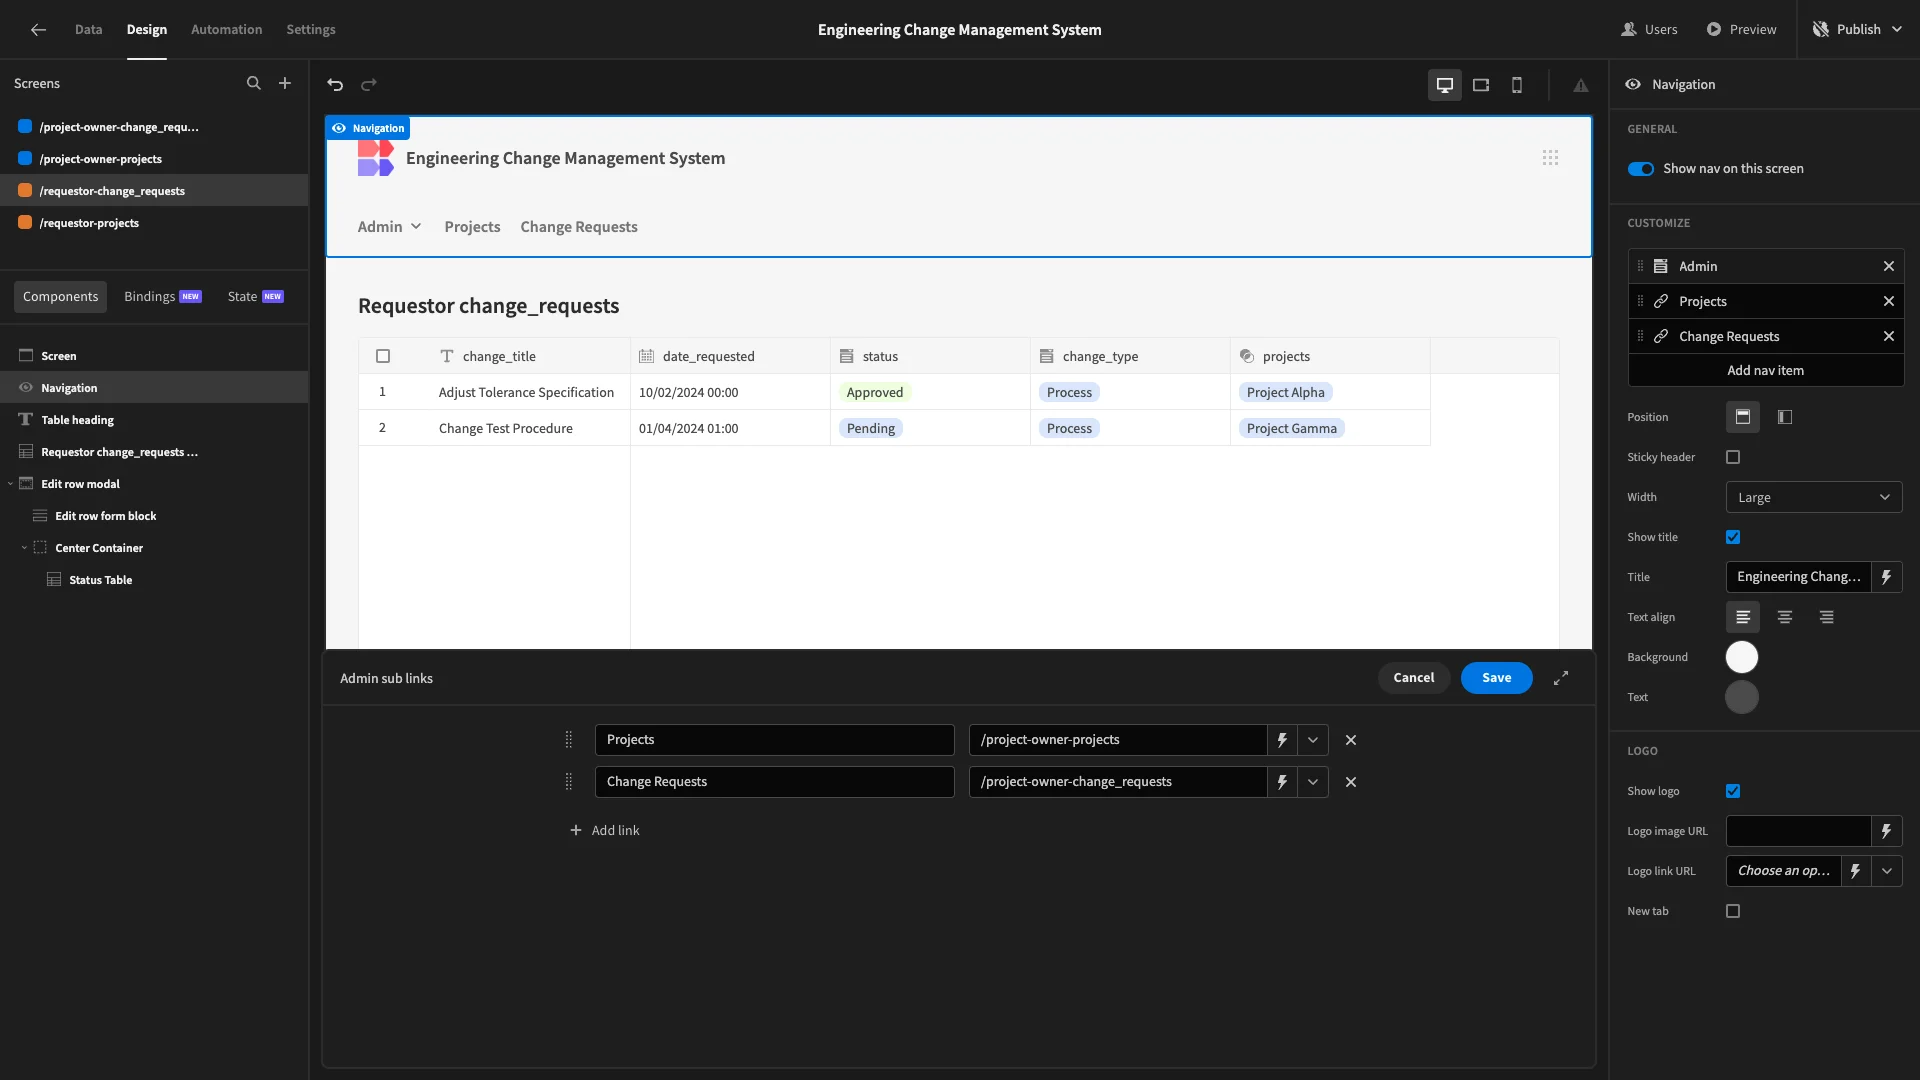1920x1080 pixels.
Task: Open the Settings tab
Action: 311,29
